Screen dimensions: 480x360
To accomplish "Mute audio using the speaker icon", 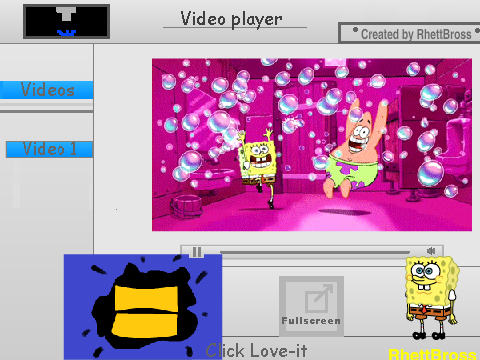I will pos(431,251).
